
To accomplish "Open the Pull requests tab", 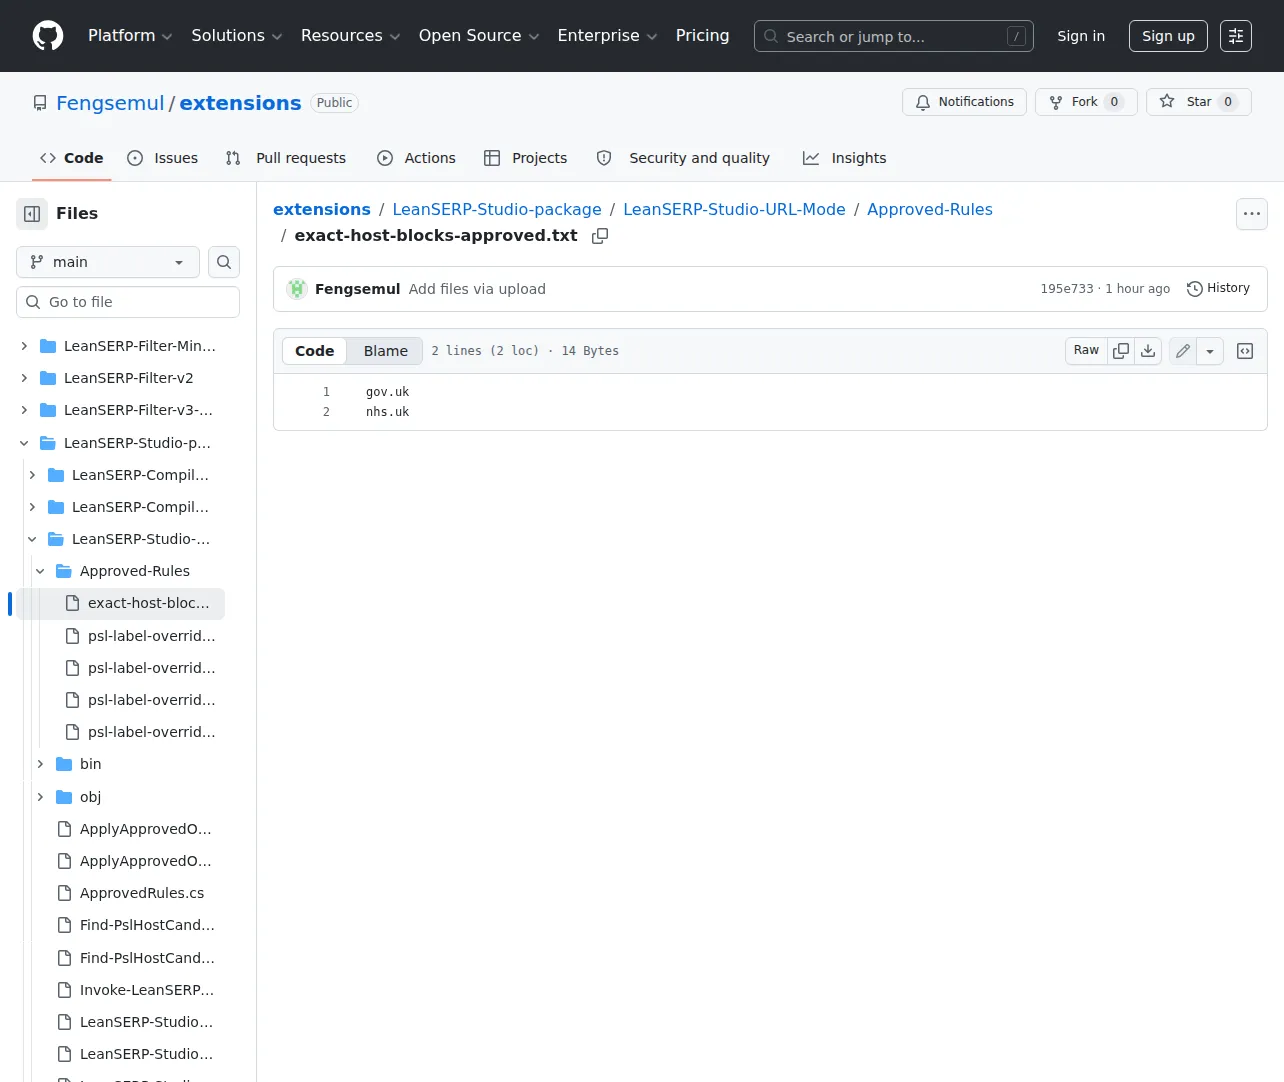I will click(286, 158).
